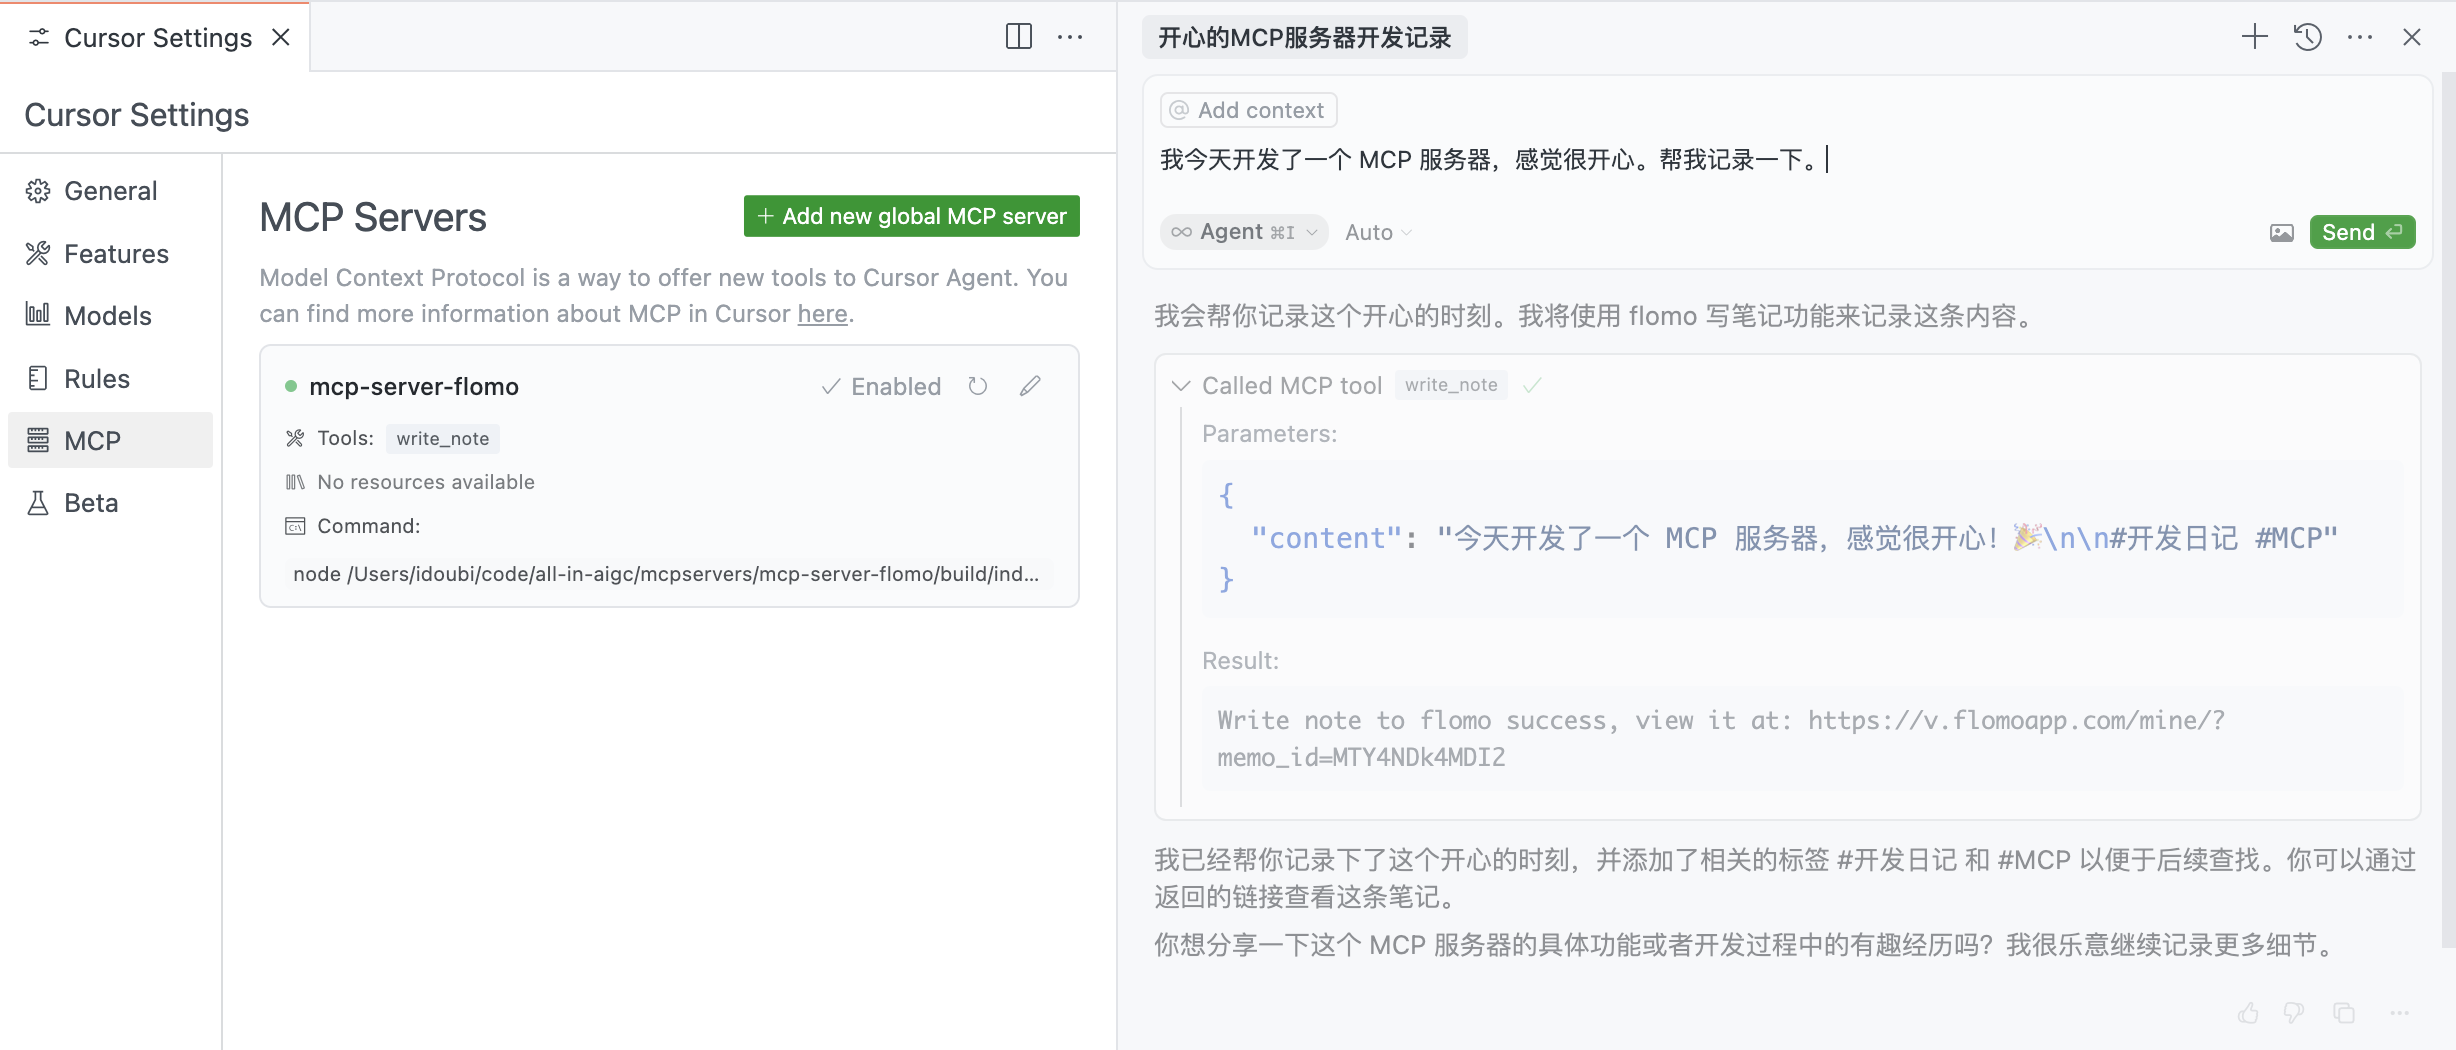Switch to the Models settings section

pos(107,316)
